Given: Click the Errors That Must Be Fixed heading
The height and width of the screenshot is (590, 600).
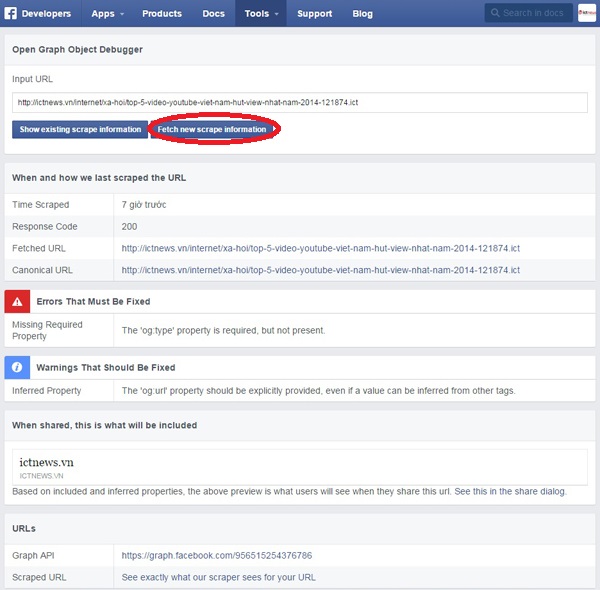Looking at the screenshot, I should click(93, 302).
